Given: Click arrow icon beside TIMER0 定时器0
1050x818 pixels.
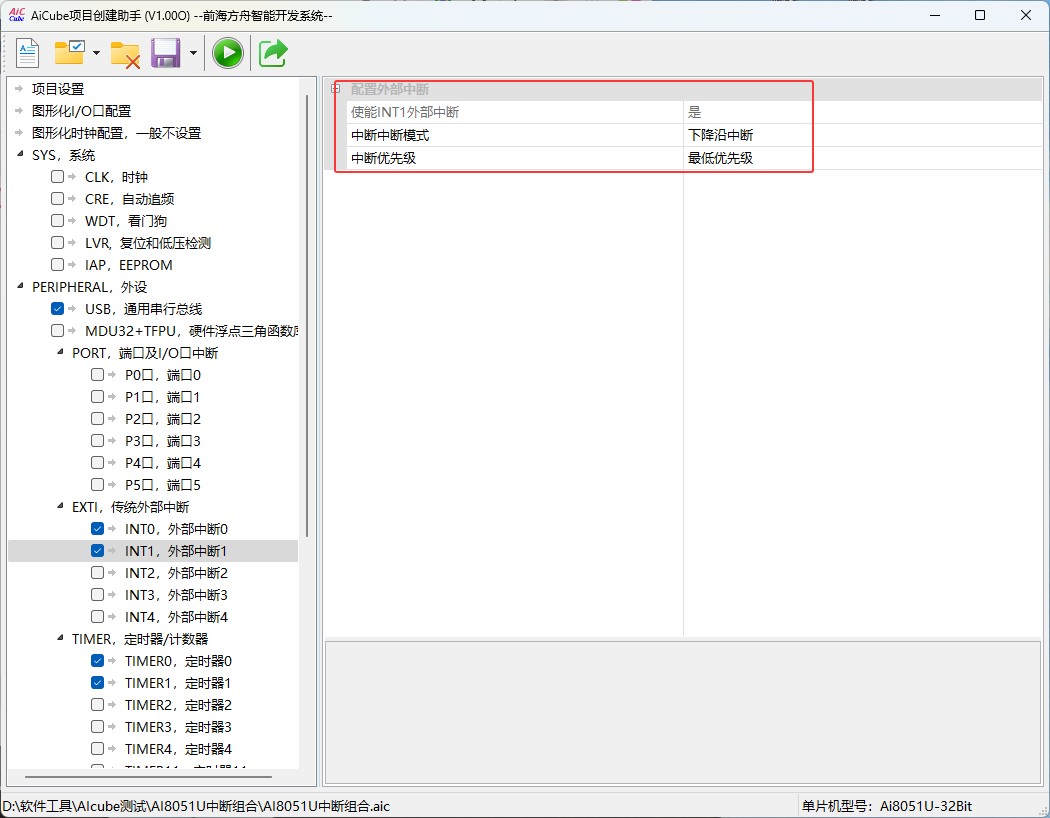Looking at the screenshot, I should point(112,661).
